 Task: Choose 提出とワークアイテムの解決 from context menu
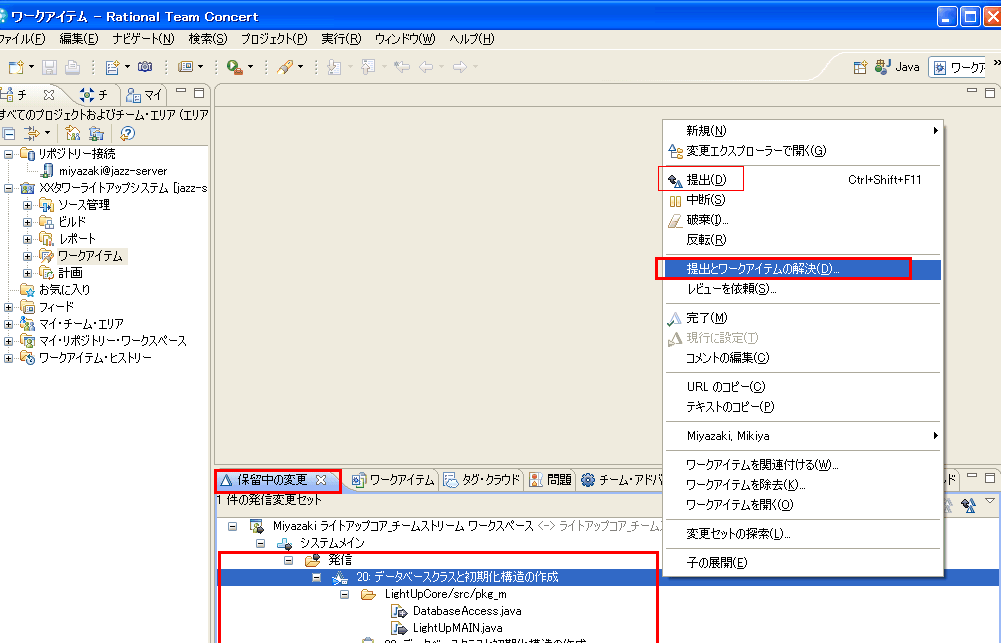click(802, 269)
